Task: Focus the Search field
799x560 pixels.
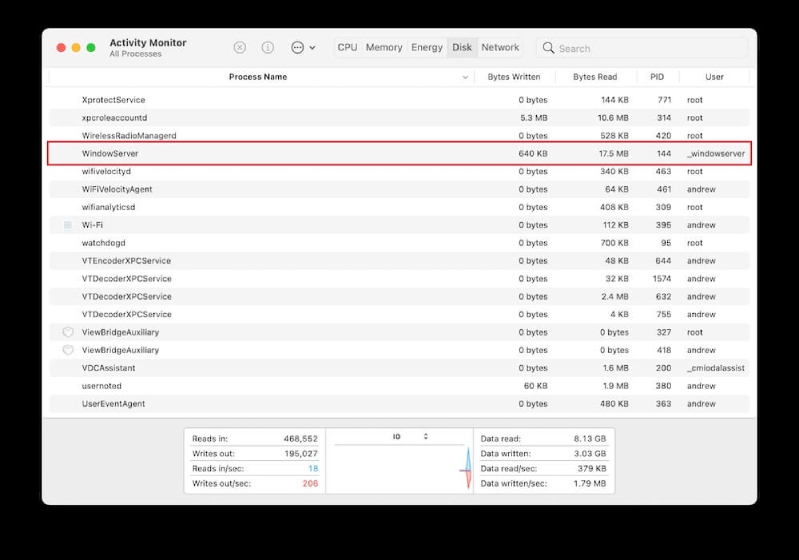Action: (x=642, y=48)
